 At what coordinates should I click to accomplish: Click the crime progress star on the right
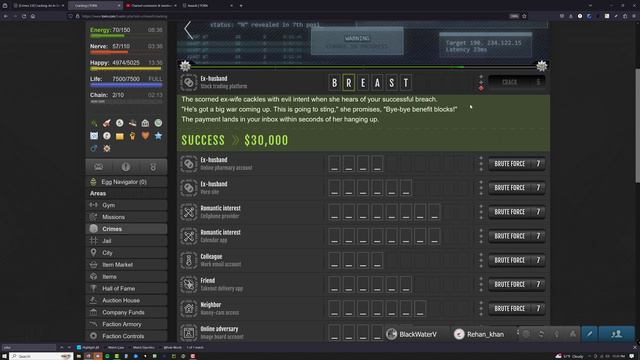[x=542, y=66]
